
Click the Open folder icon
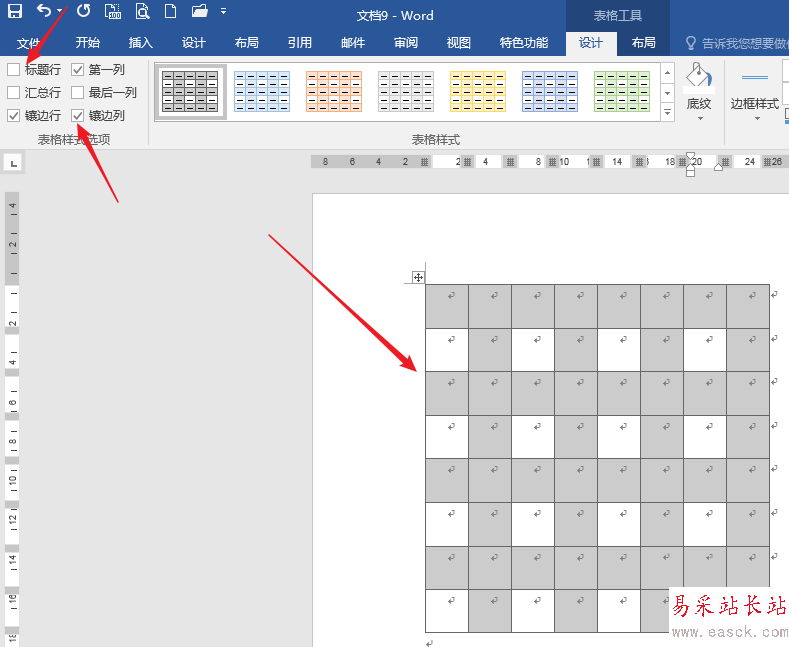(200, 11)
